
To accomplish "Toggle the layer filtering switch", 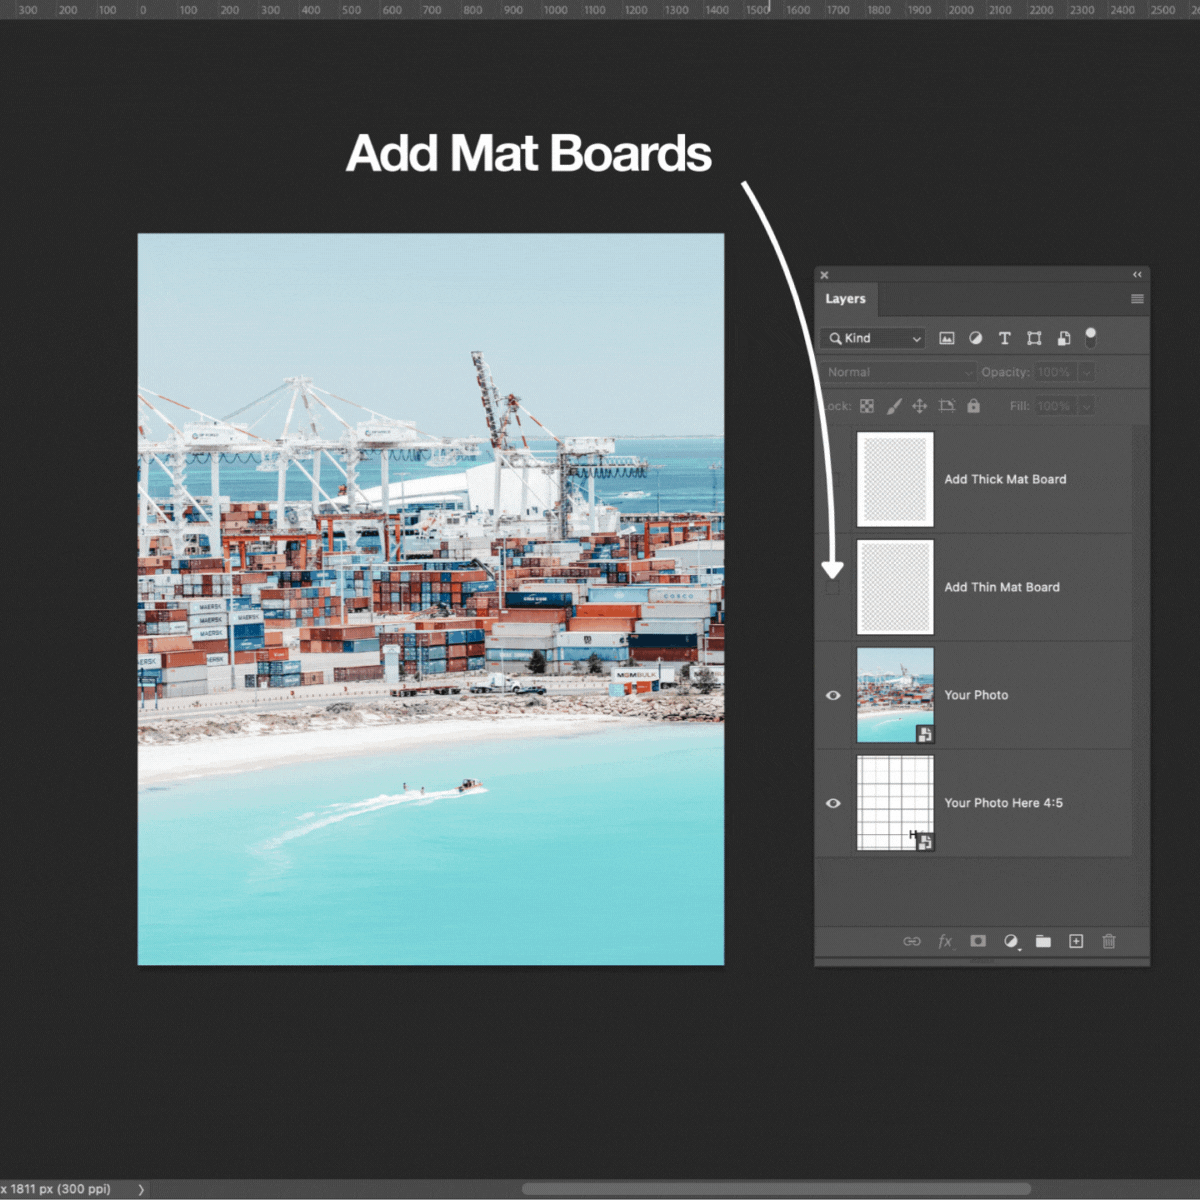I will pyautogui.click(x=1091, y=337).
